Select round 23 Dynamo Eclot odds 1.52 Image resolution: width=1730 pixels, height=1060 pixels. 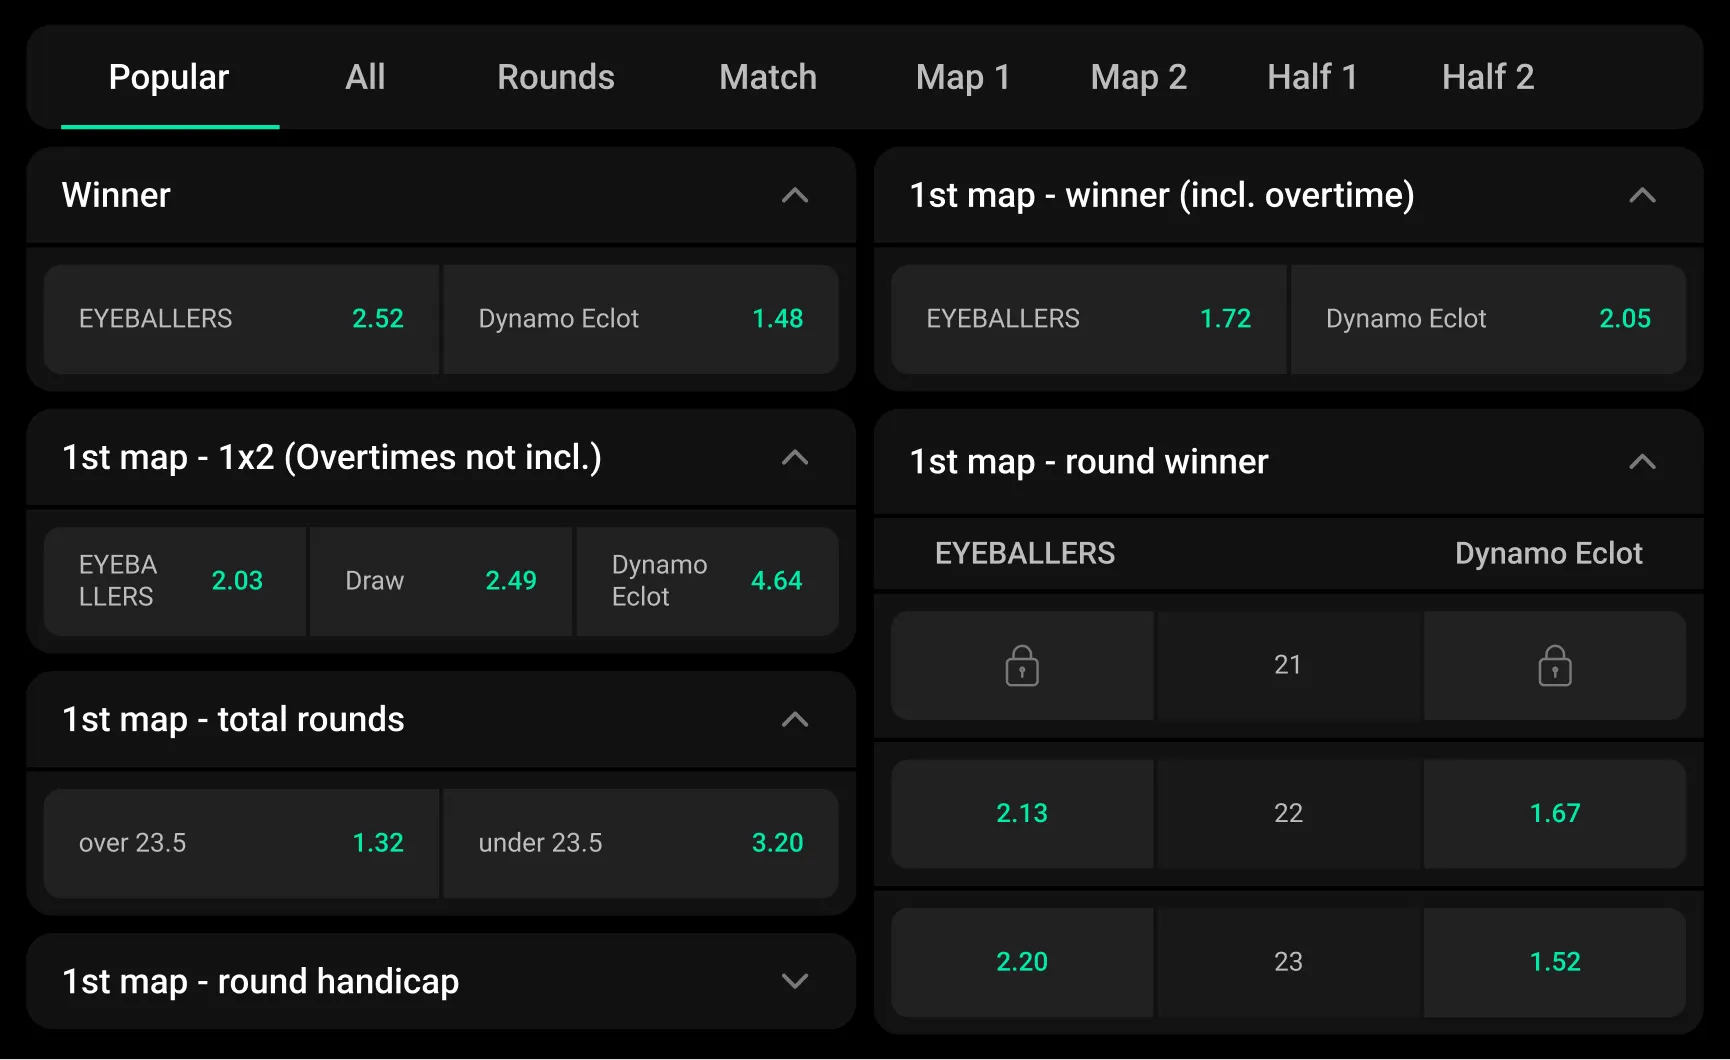click(1554, 962)
